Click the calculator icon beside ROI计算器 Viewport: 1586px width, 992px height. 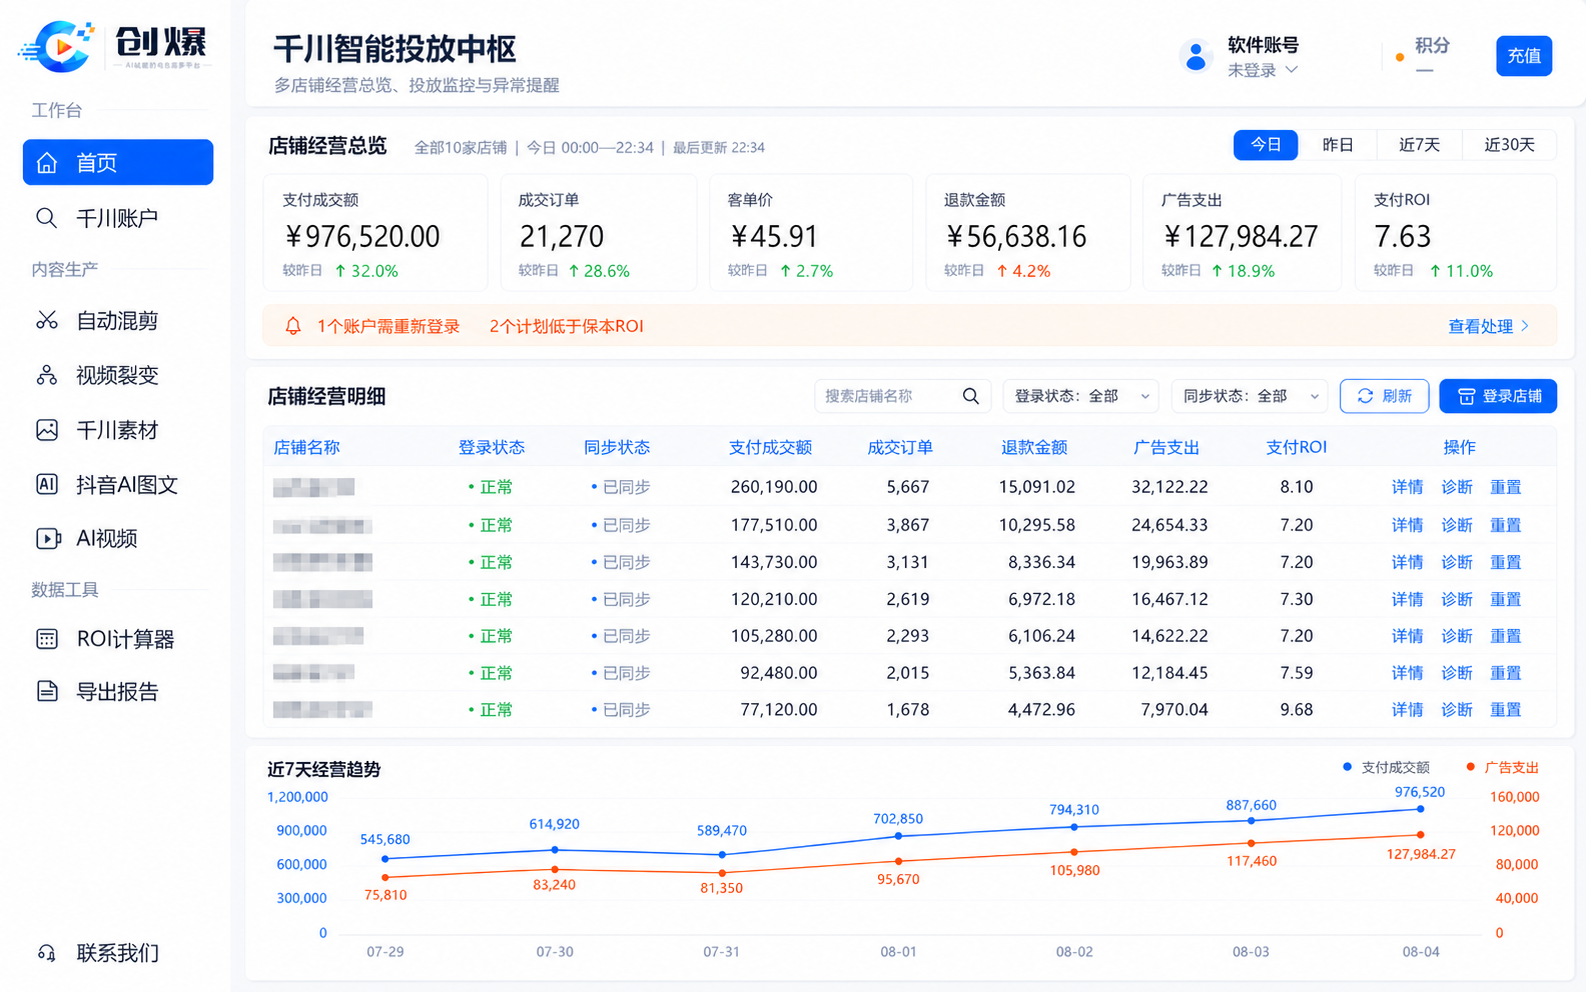click(x=47, y=639)
